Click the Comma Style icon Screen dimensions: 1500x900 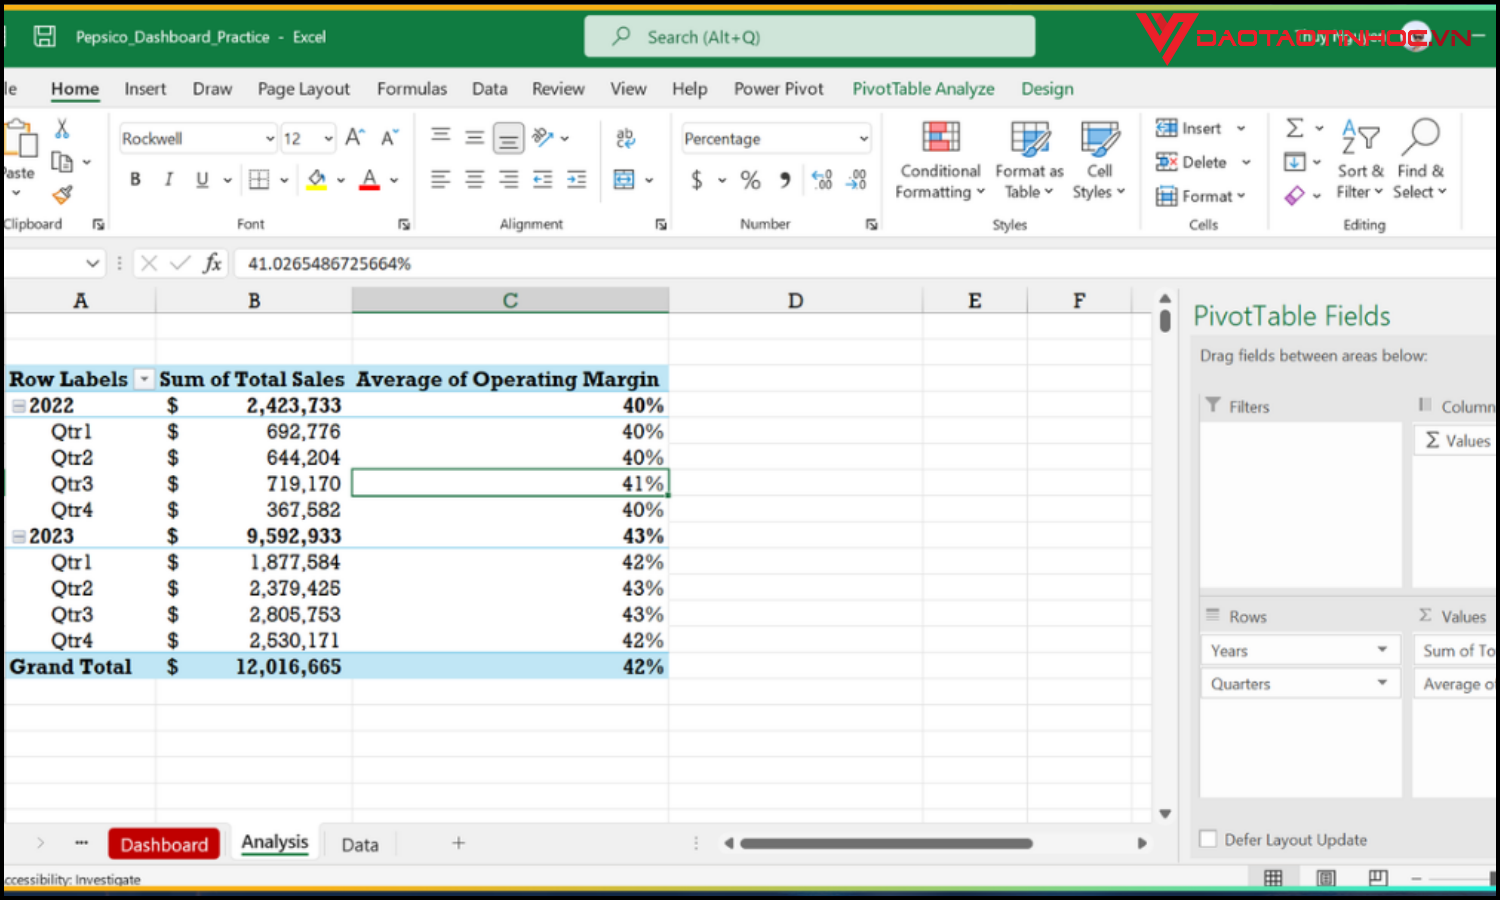(785, 180)
